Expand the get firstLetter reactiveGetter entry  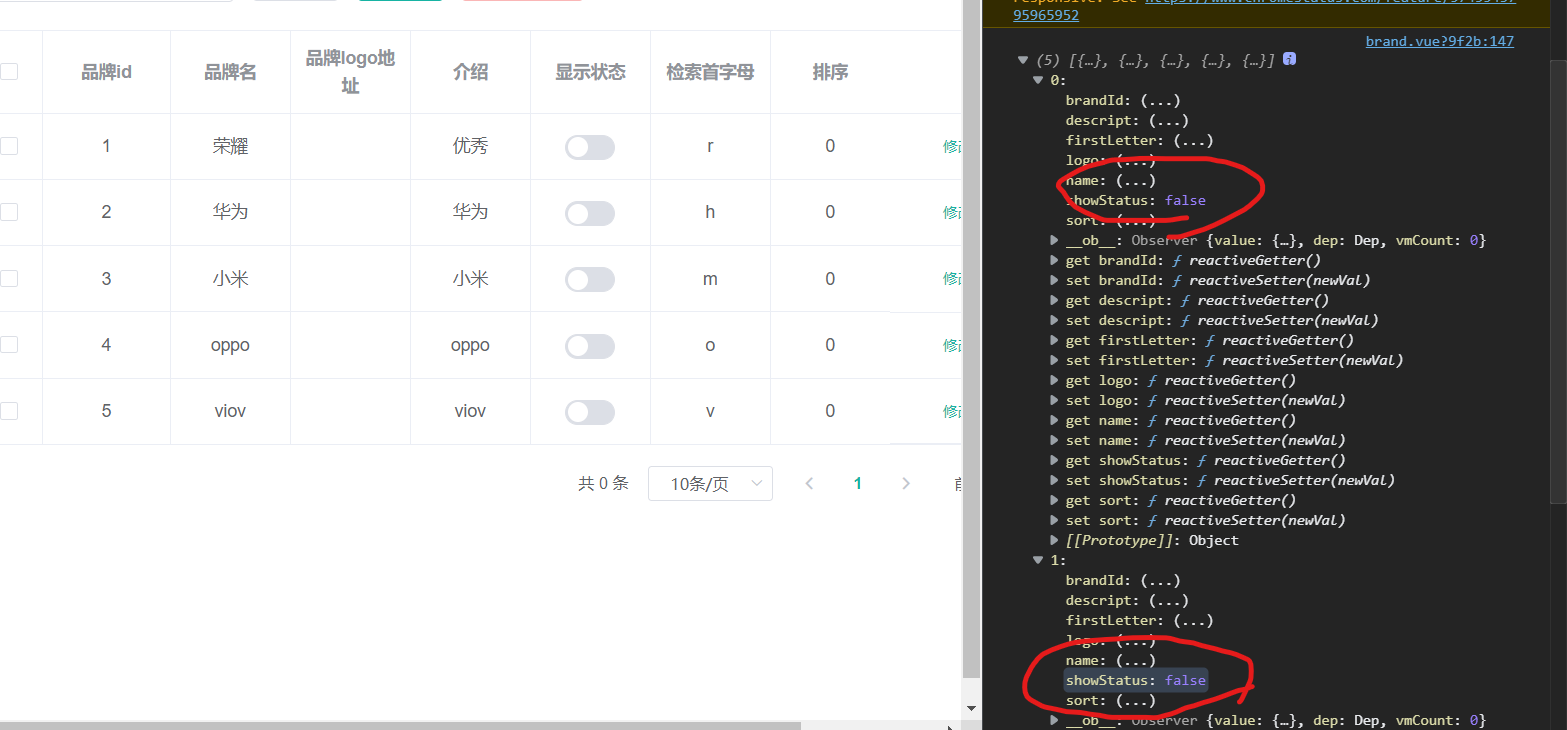point(1055,340)
